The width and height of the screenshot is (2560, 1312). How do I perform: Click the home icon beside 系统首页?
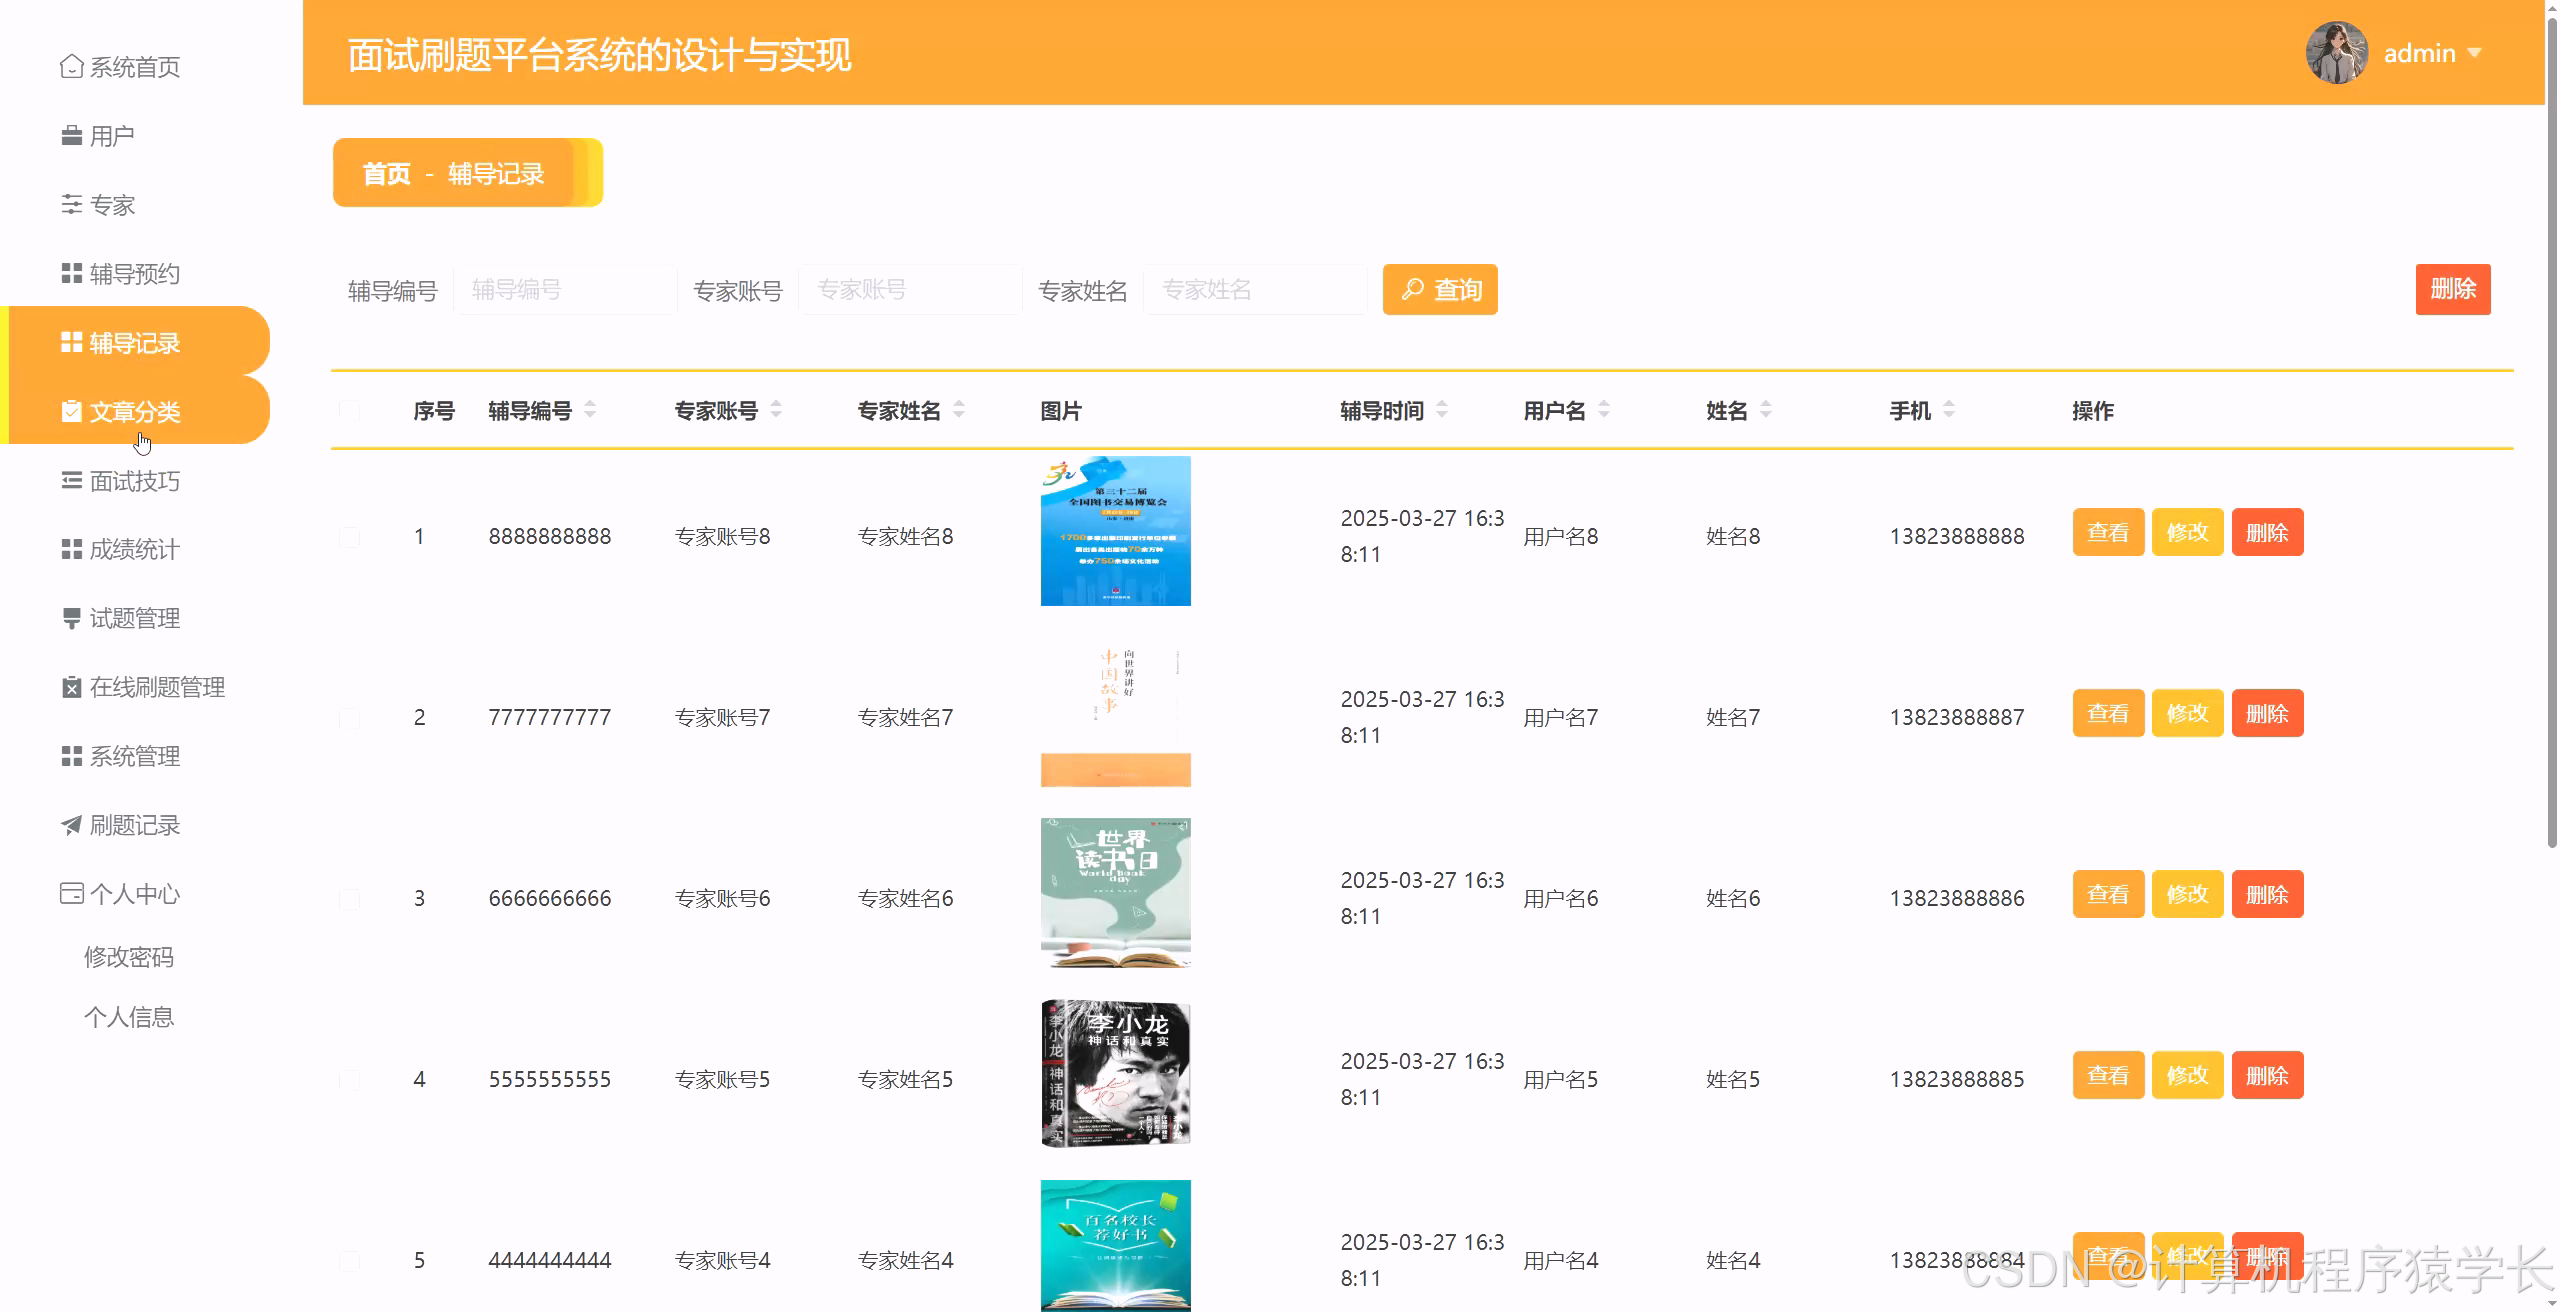coord(71,67)
